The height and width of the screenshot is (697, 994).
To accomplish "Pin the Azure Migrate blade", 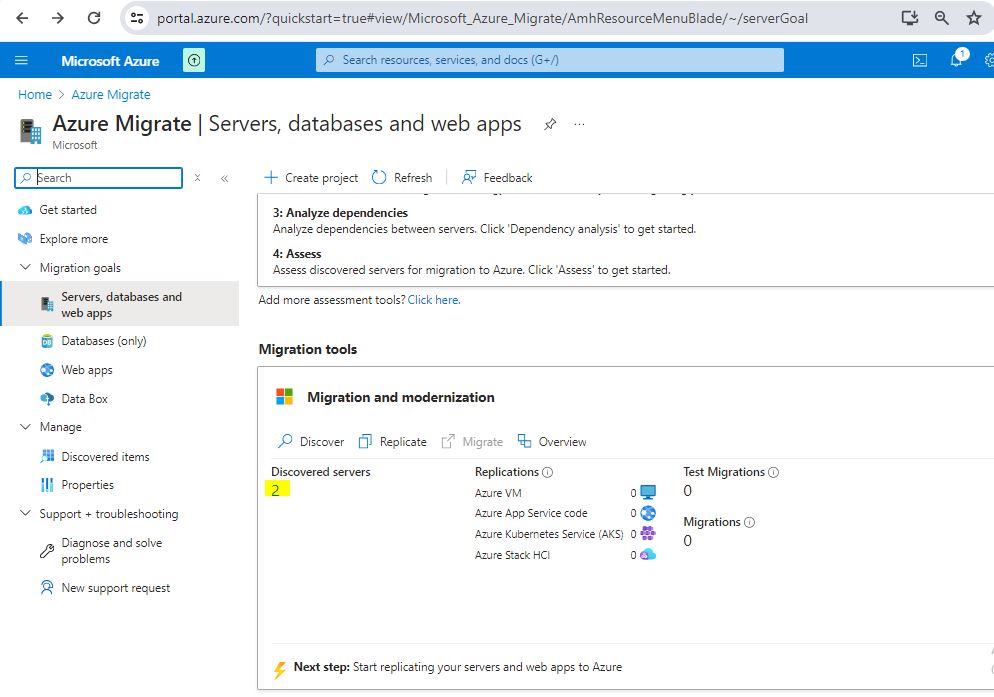I will point(549,125).
